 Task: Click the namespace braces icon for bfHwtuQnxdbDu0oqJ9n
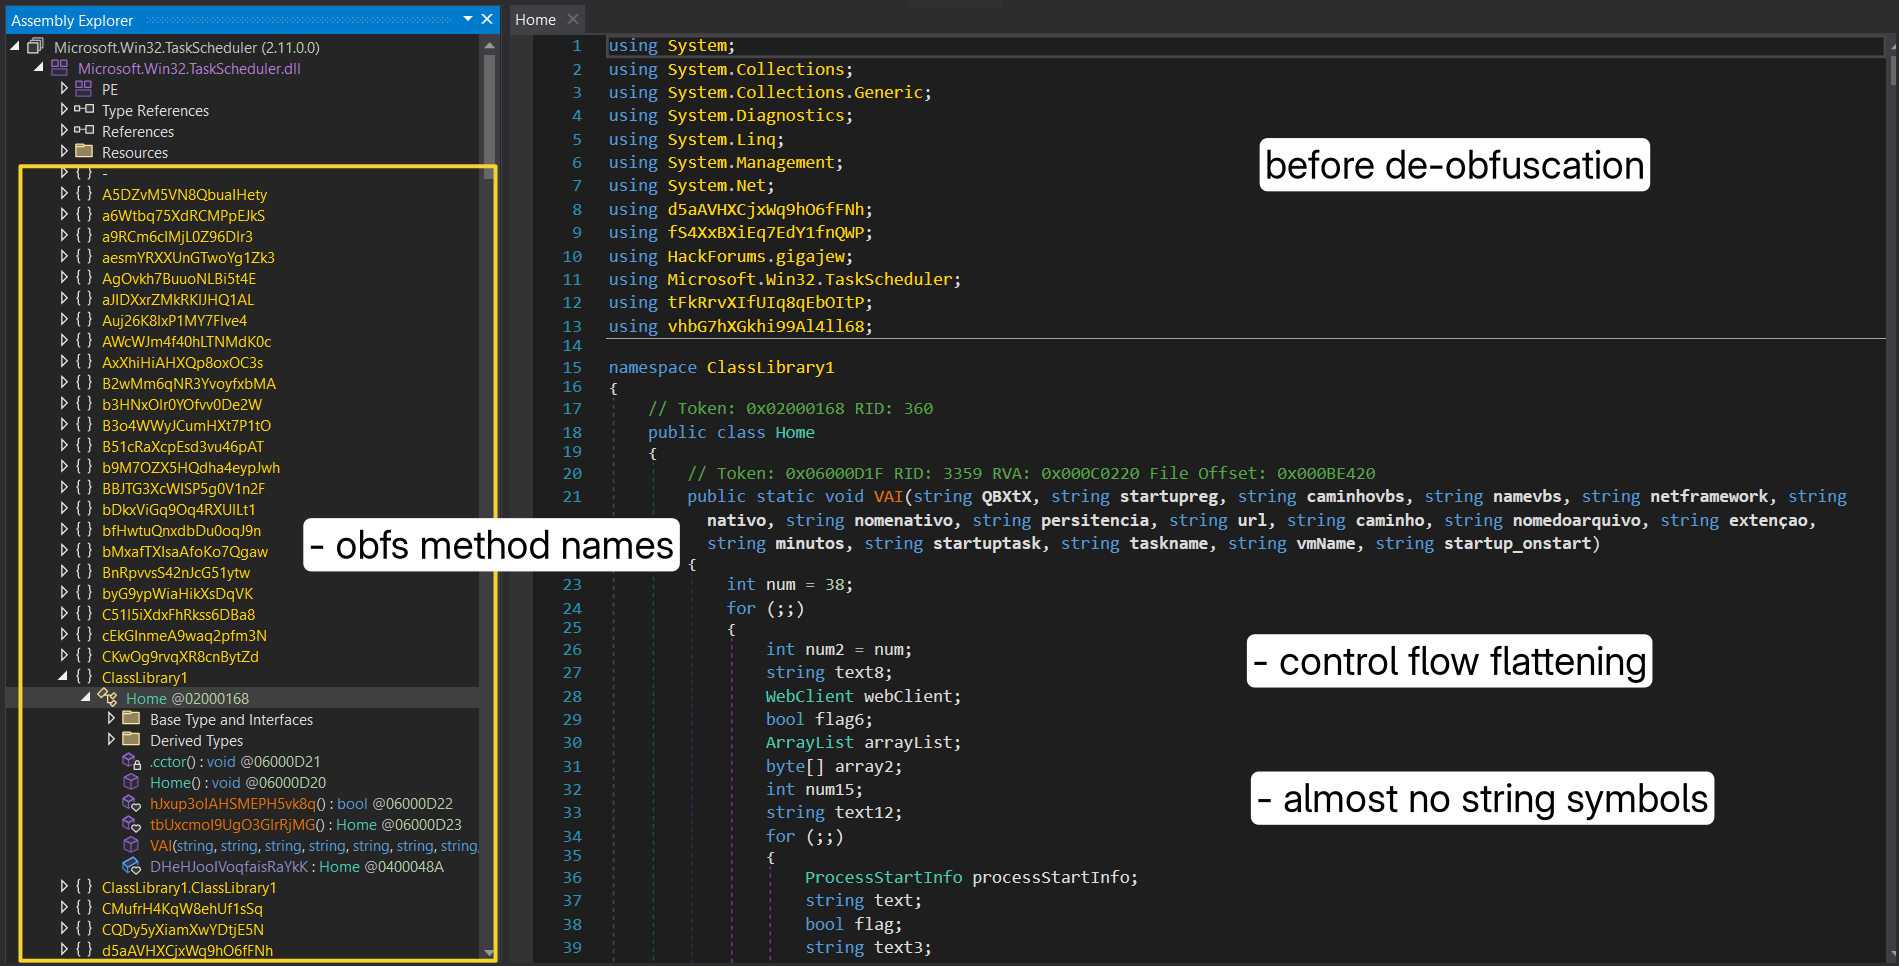[84, 530]
